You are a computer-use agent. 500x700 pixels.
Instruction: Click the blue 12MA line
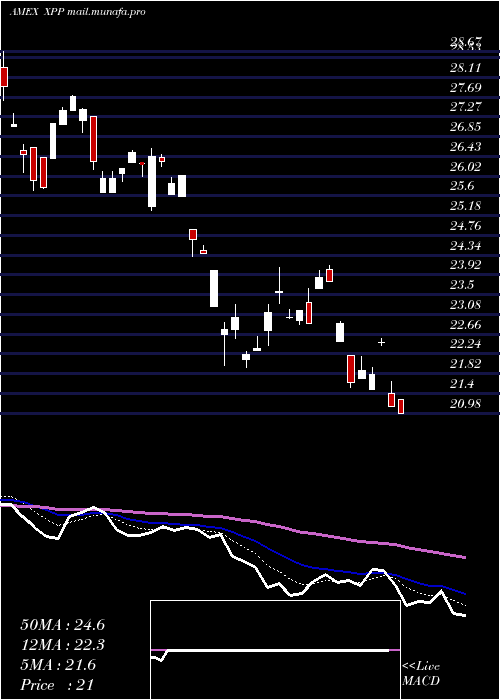(x=277, y=554)
